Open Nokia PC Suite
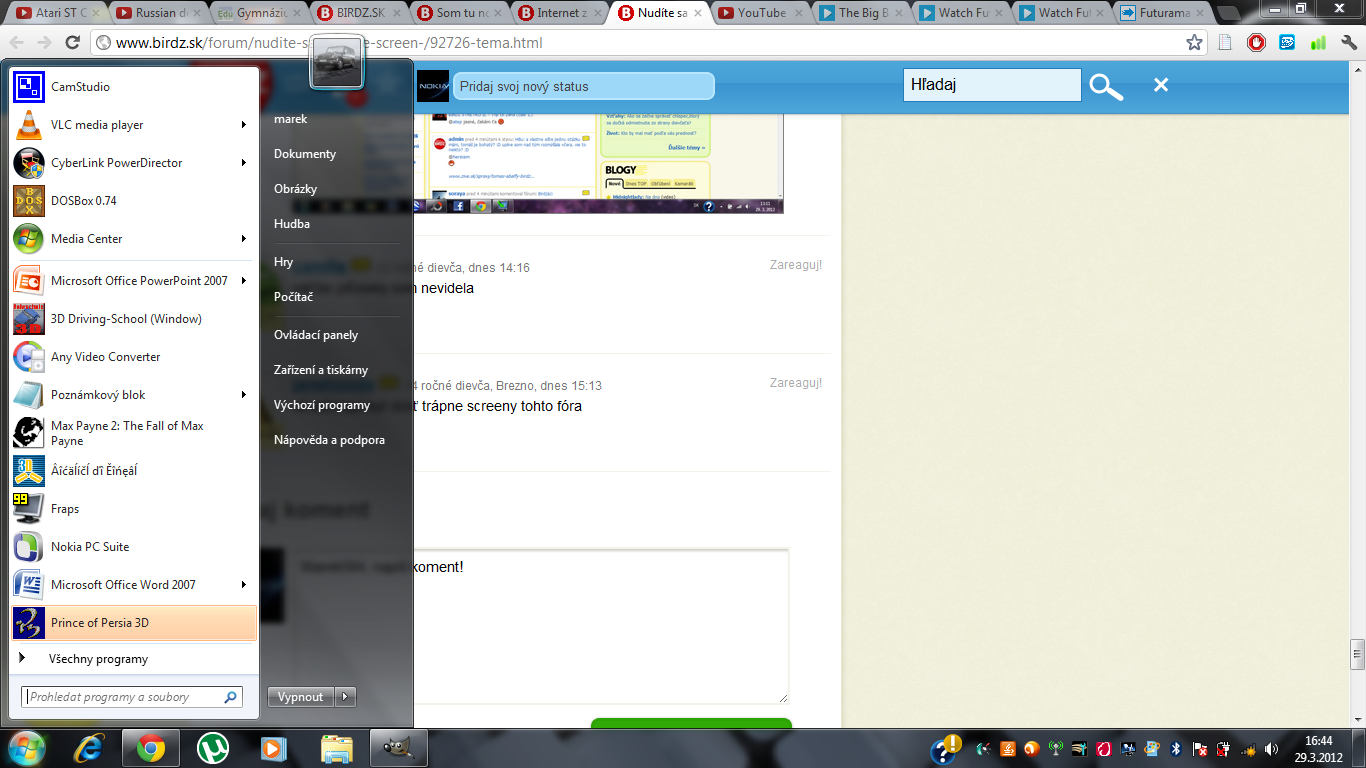 pyautogui.click(x=134, y=547)
